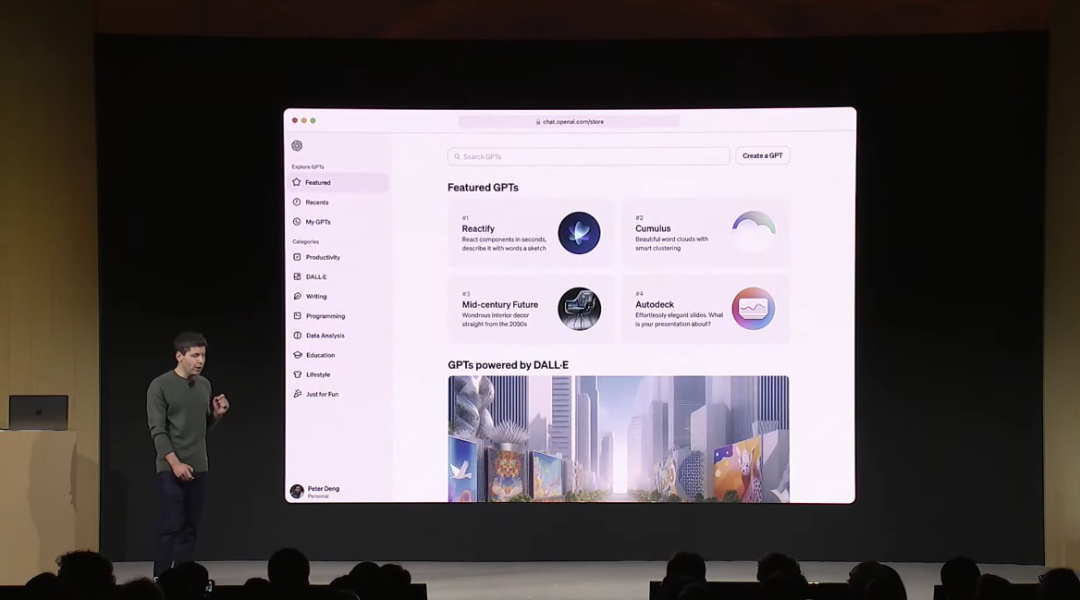Click the Cumulus description about word clouds
The width and height of the screenshot is (1080, 600).
pos(672,244)
